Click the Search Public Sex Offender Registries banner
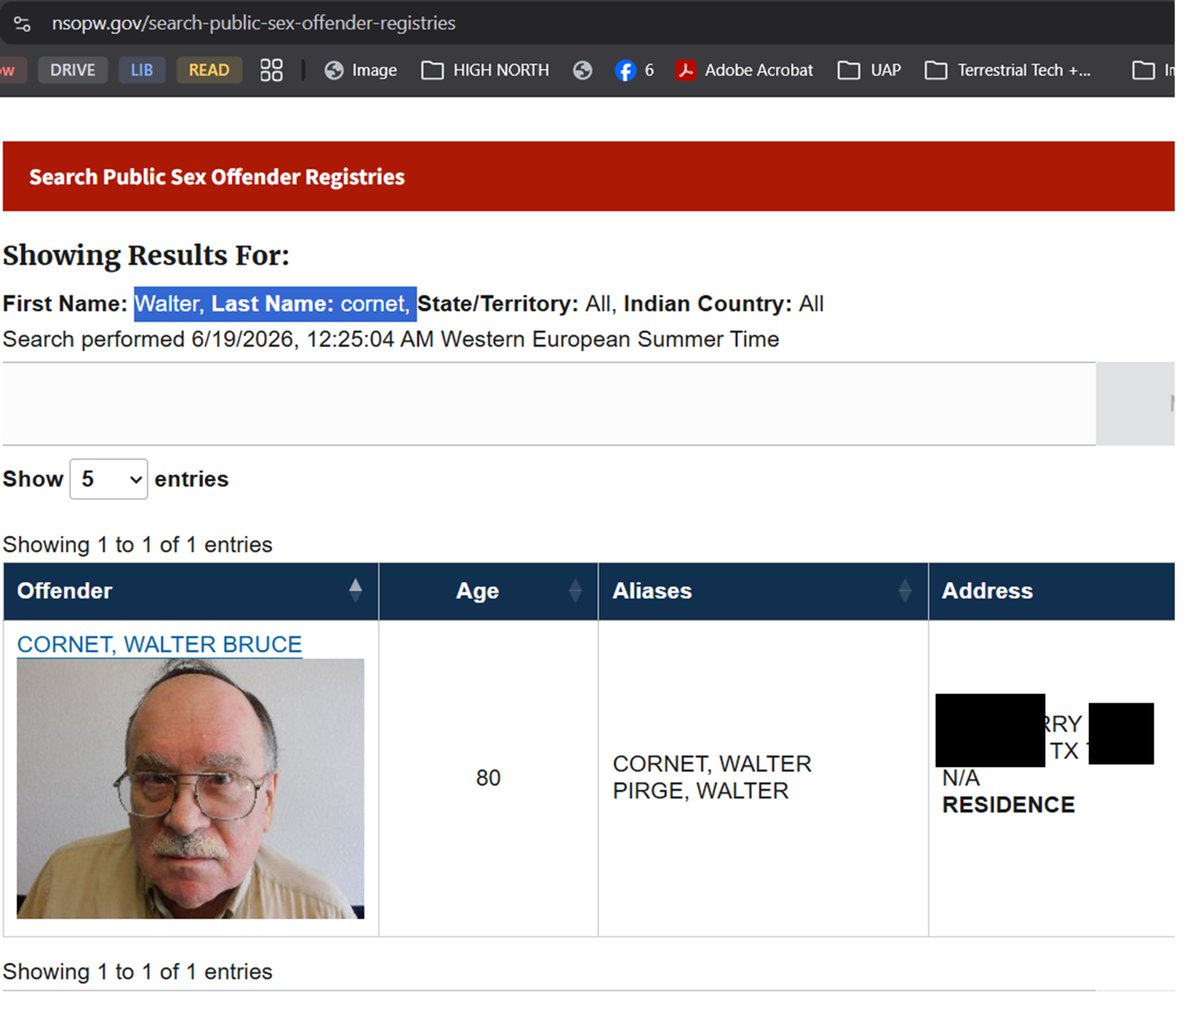Image resolution: width=1200 pixels, height=1016 pixels. click(588, 176)
